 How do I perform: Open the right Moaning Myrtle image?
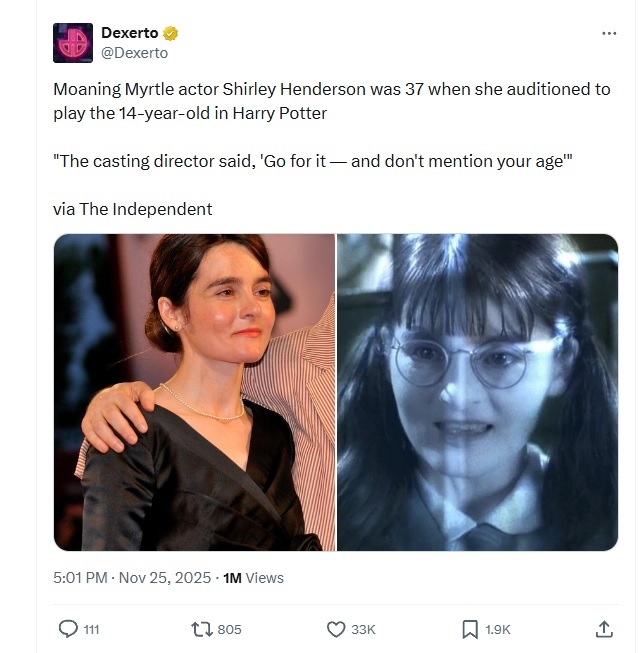[x=477, y=392]
